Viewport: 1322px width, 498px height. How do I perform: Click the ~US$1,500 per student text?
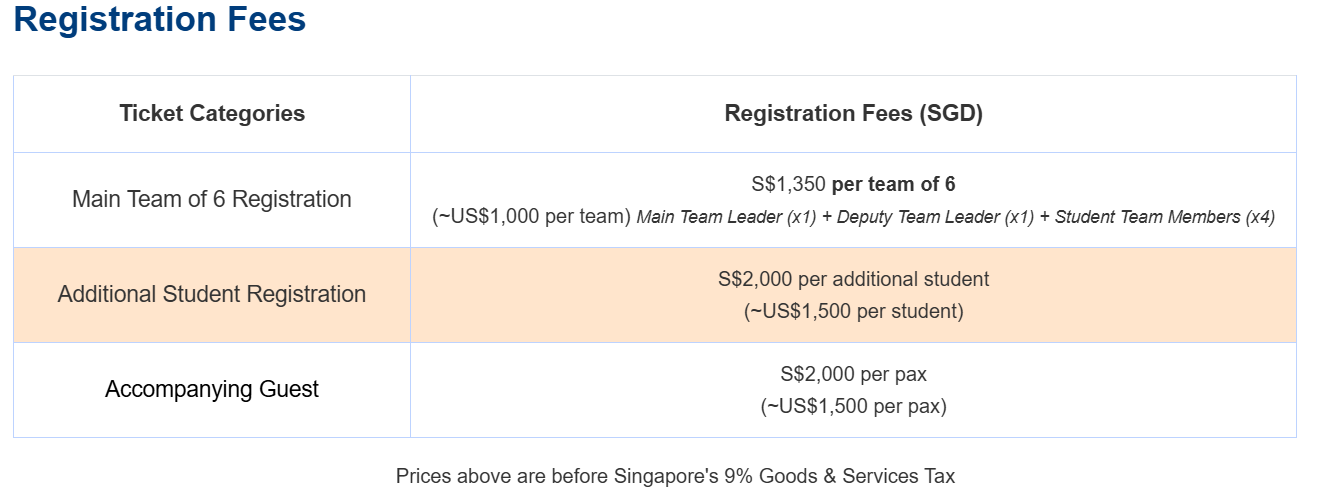pos(853,311)
